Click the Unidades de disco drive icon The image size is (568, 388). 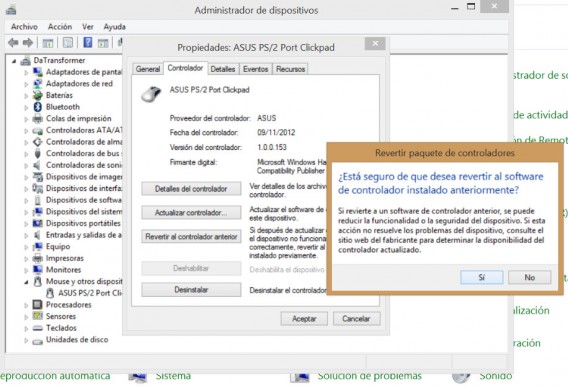click(38, 341)
